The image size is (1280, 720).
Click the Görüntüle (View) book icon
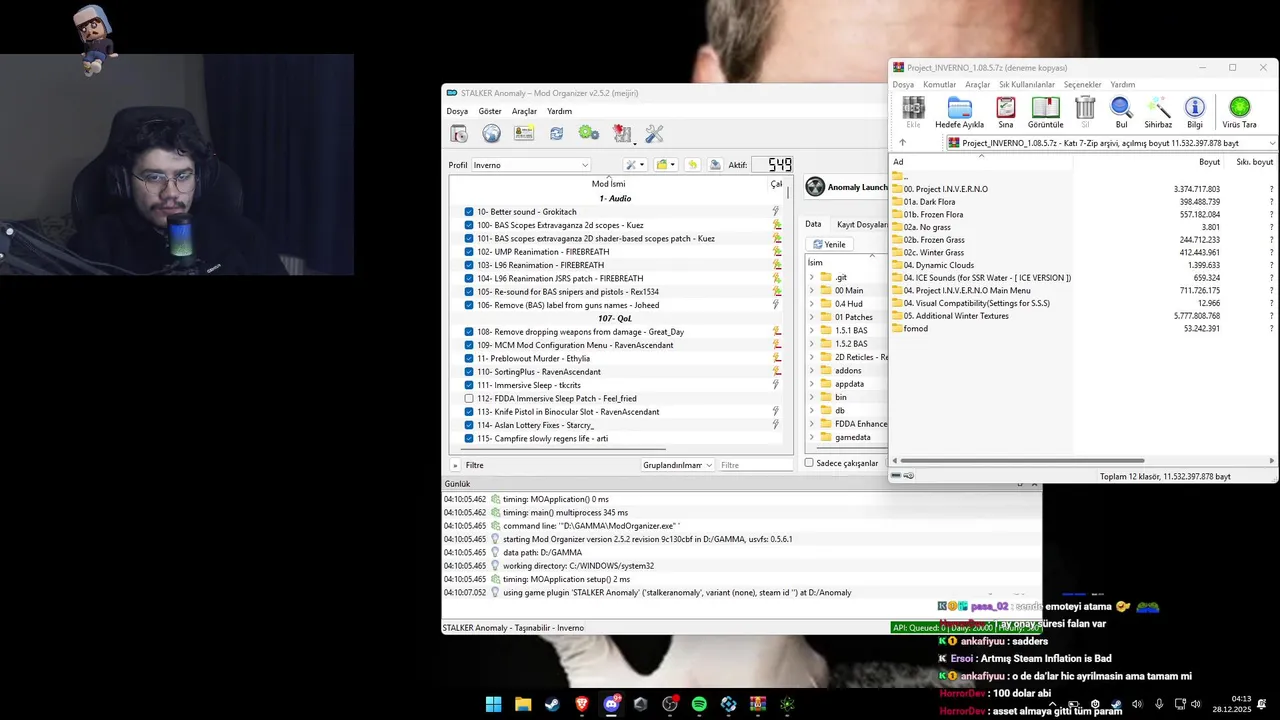(x=1045, y=112)
